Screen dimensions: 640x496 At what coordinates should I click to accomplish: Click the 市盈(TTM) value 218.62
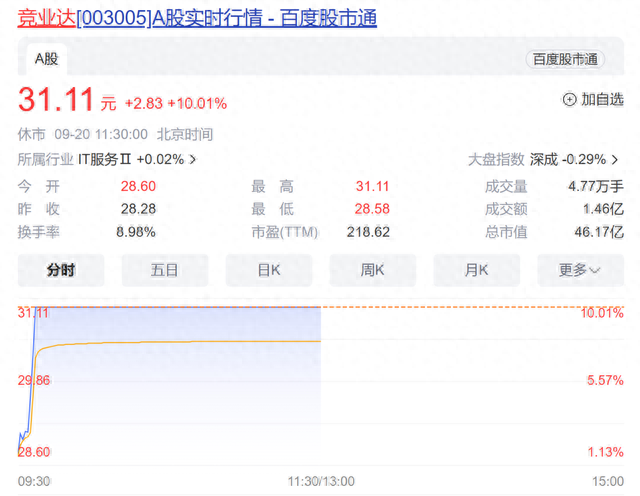(x=368, y=232)
